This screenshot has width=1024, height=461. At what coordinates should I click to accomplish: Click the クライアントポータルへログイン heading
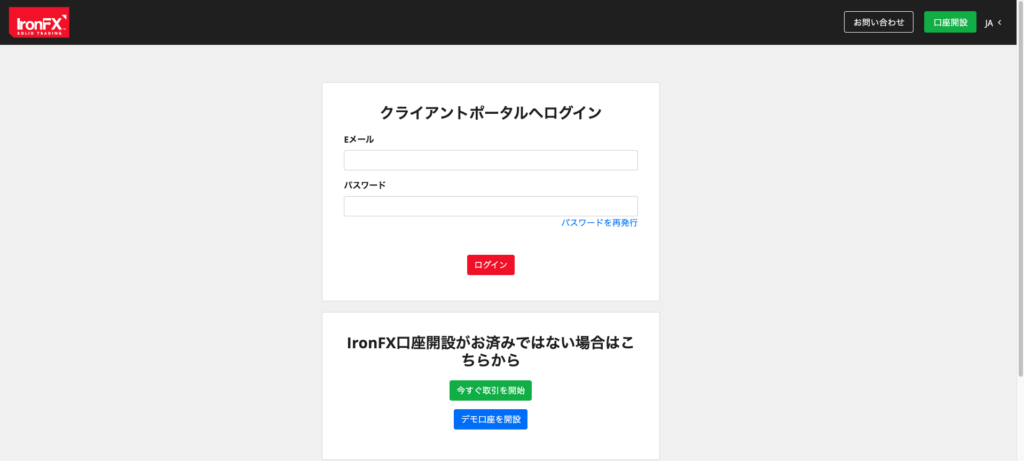pyautogui.click(x=490, y=113)
